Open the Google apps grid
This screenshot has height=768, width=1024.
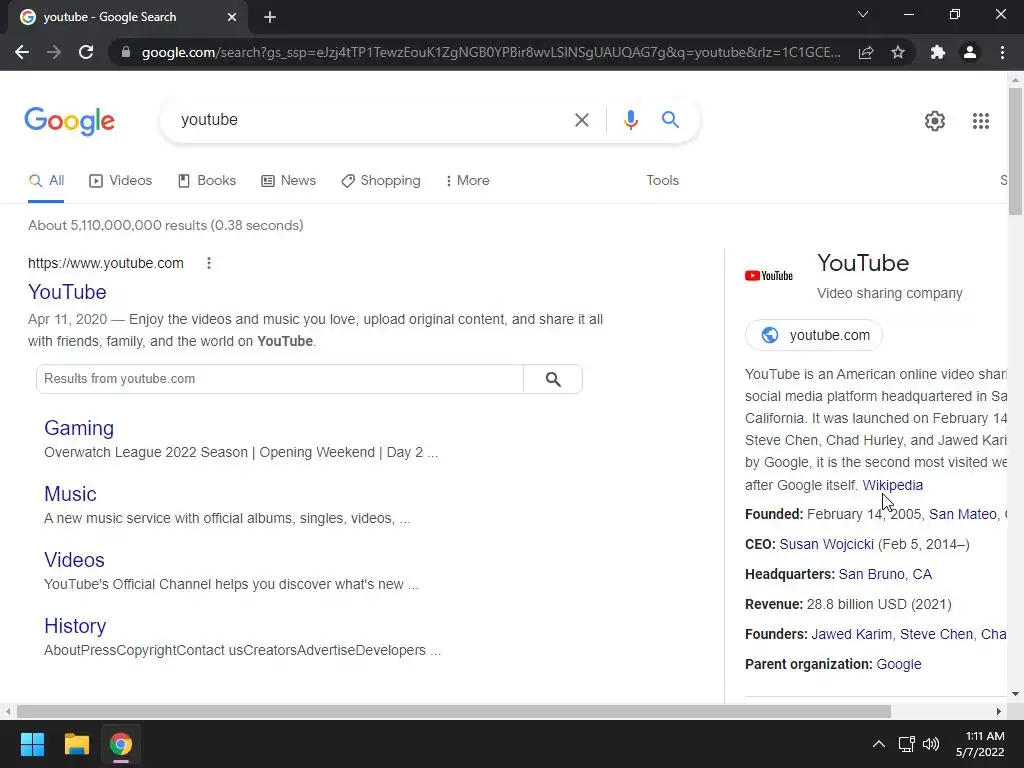pos(980,121)
